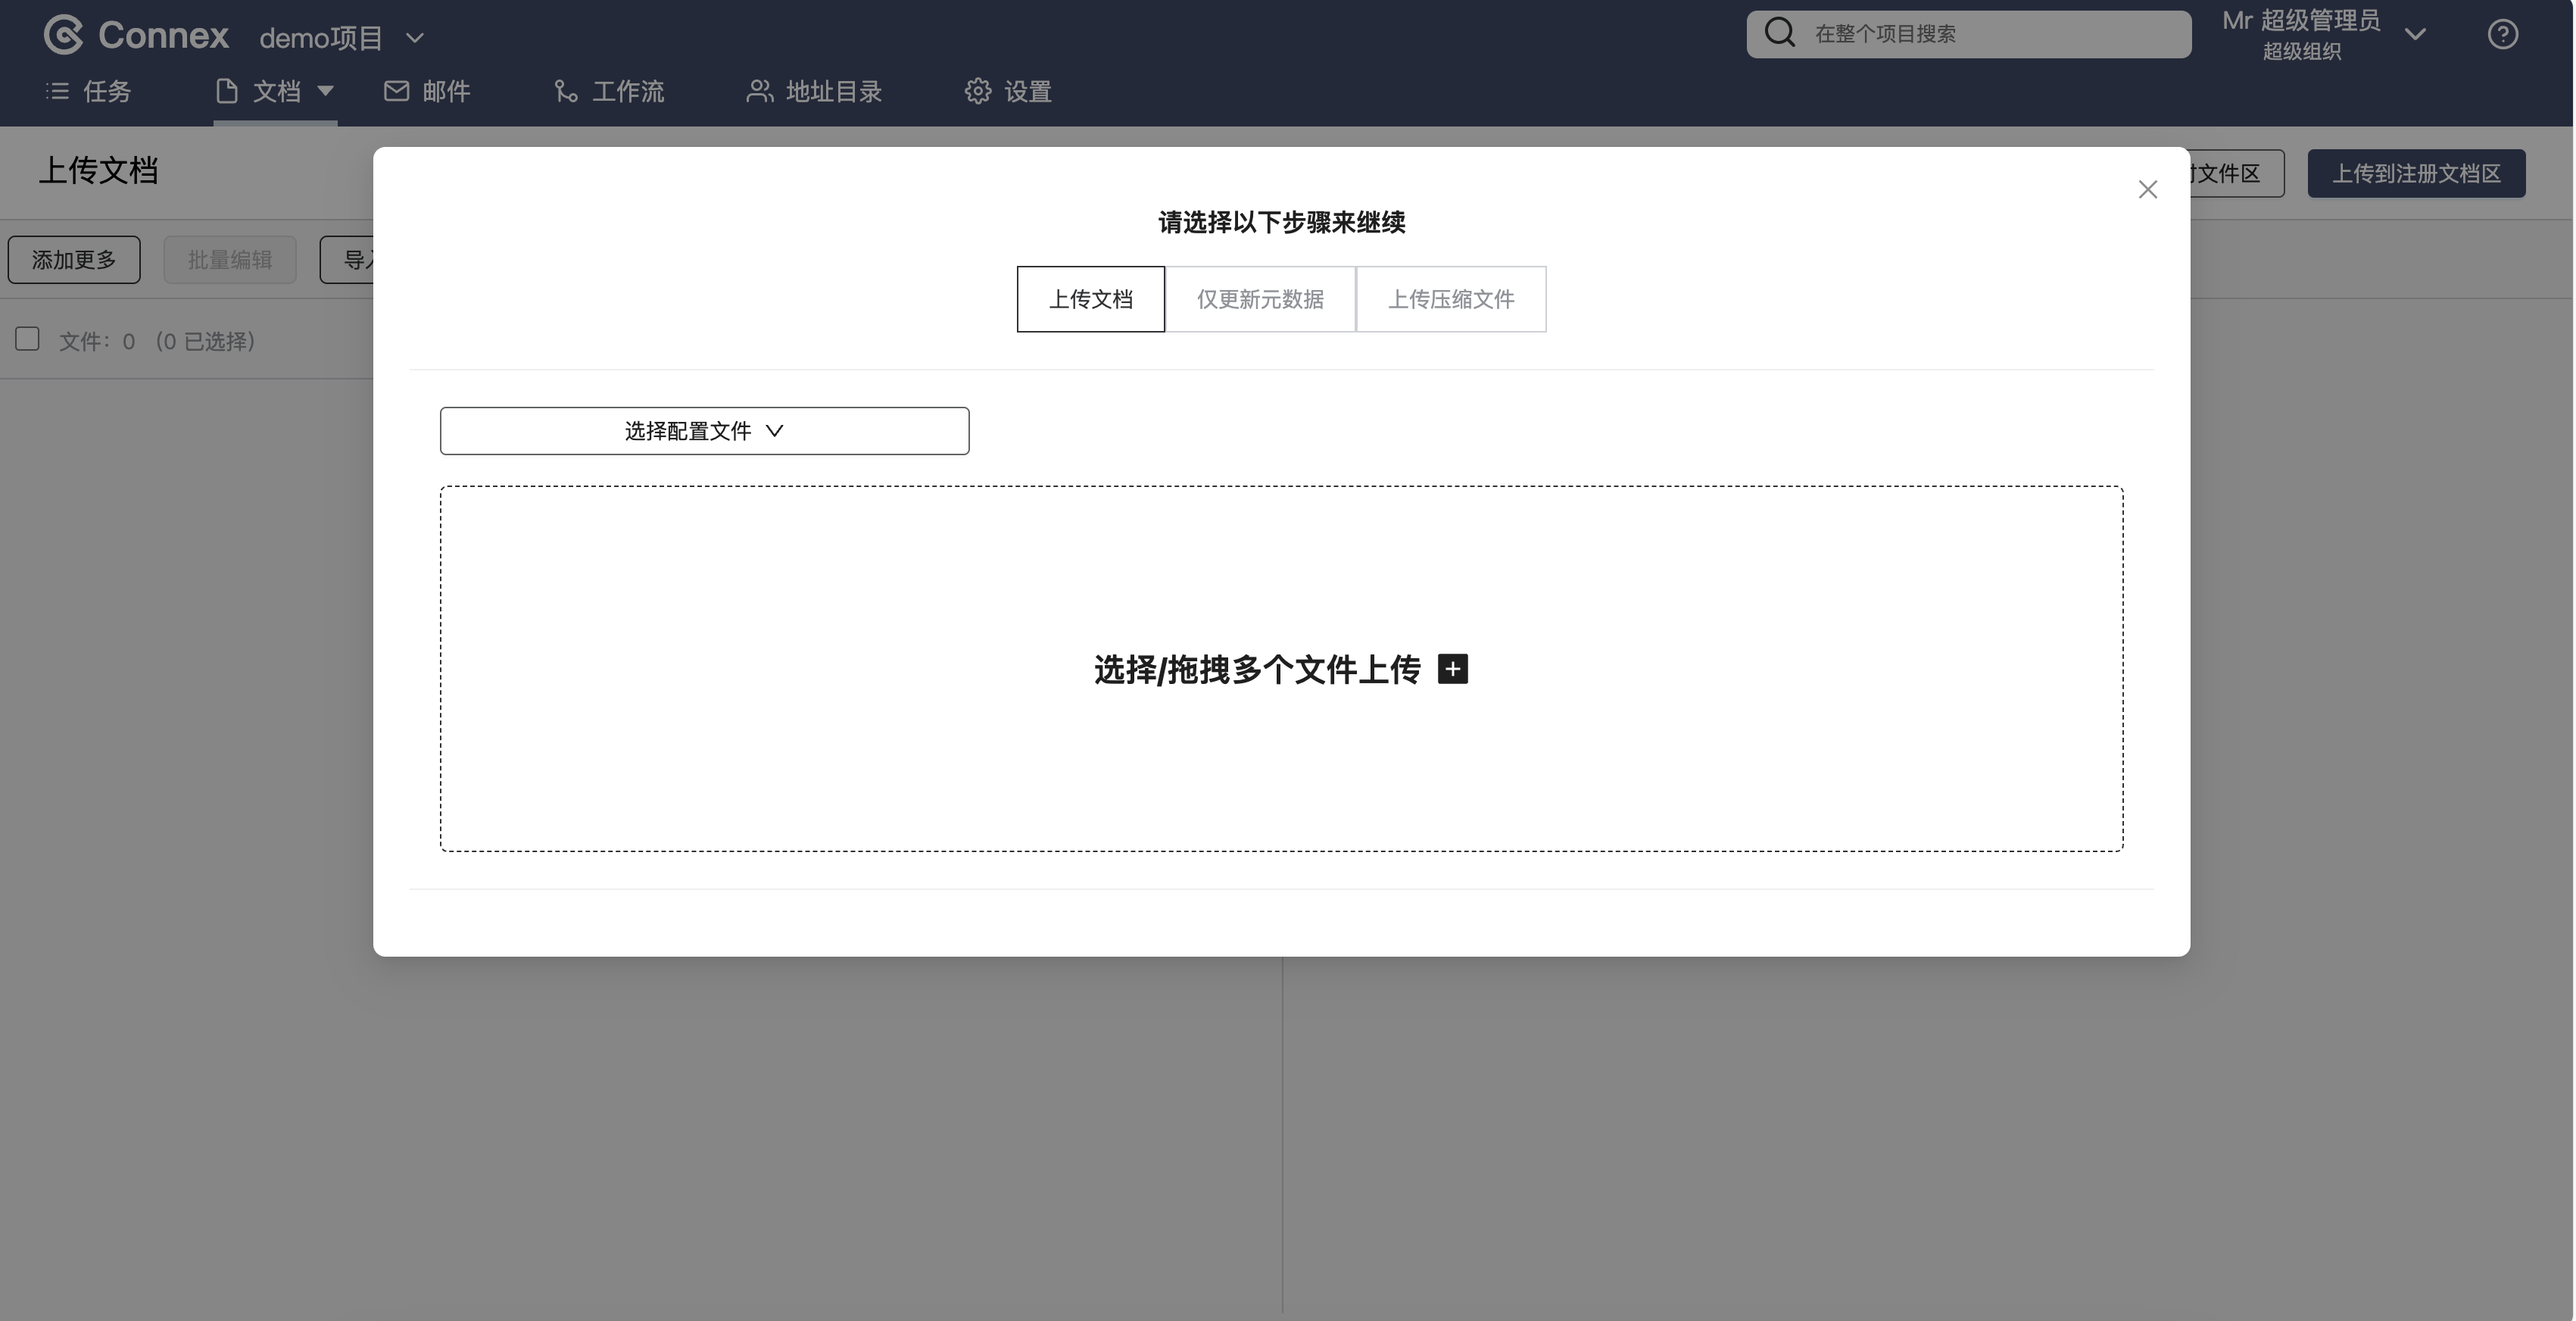Click the Connex logo icon
2576x1321 pixels.
64,35
